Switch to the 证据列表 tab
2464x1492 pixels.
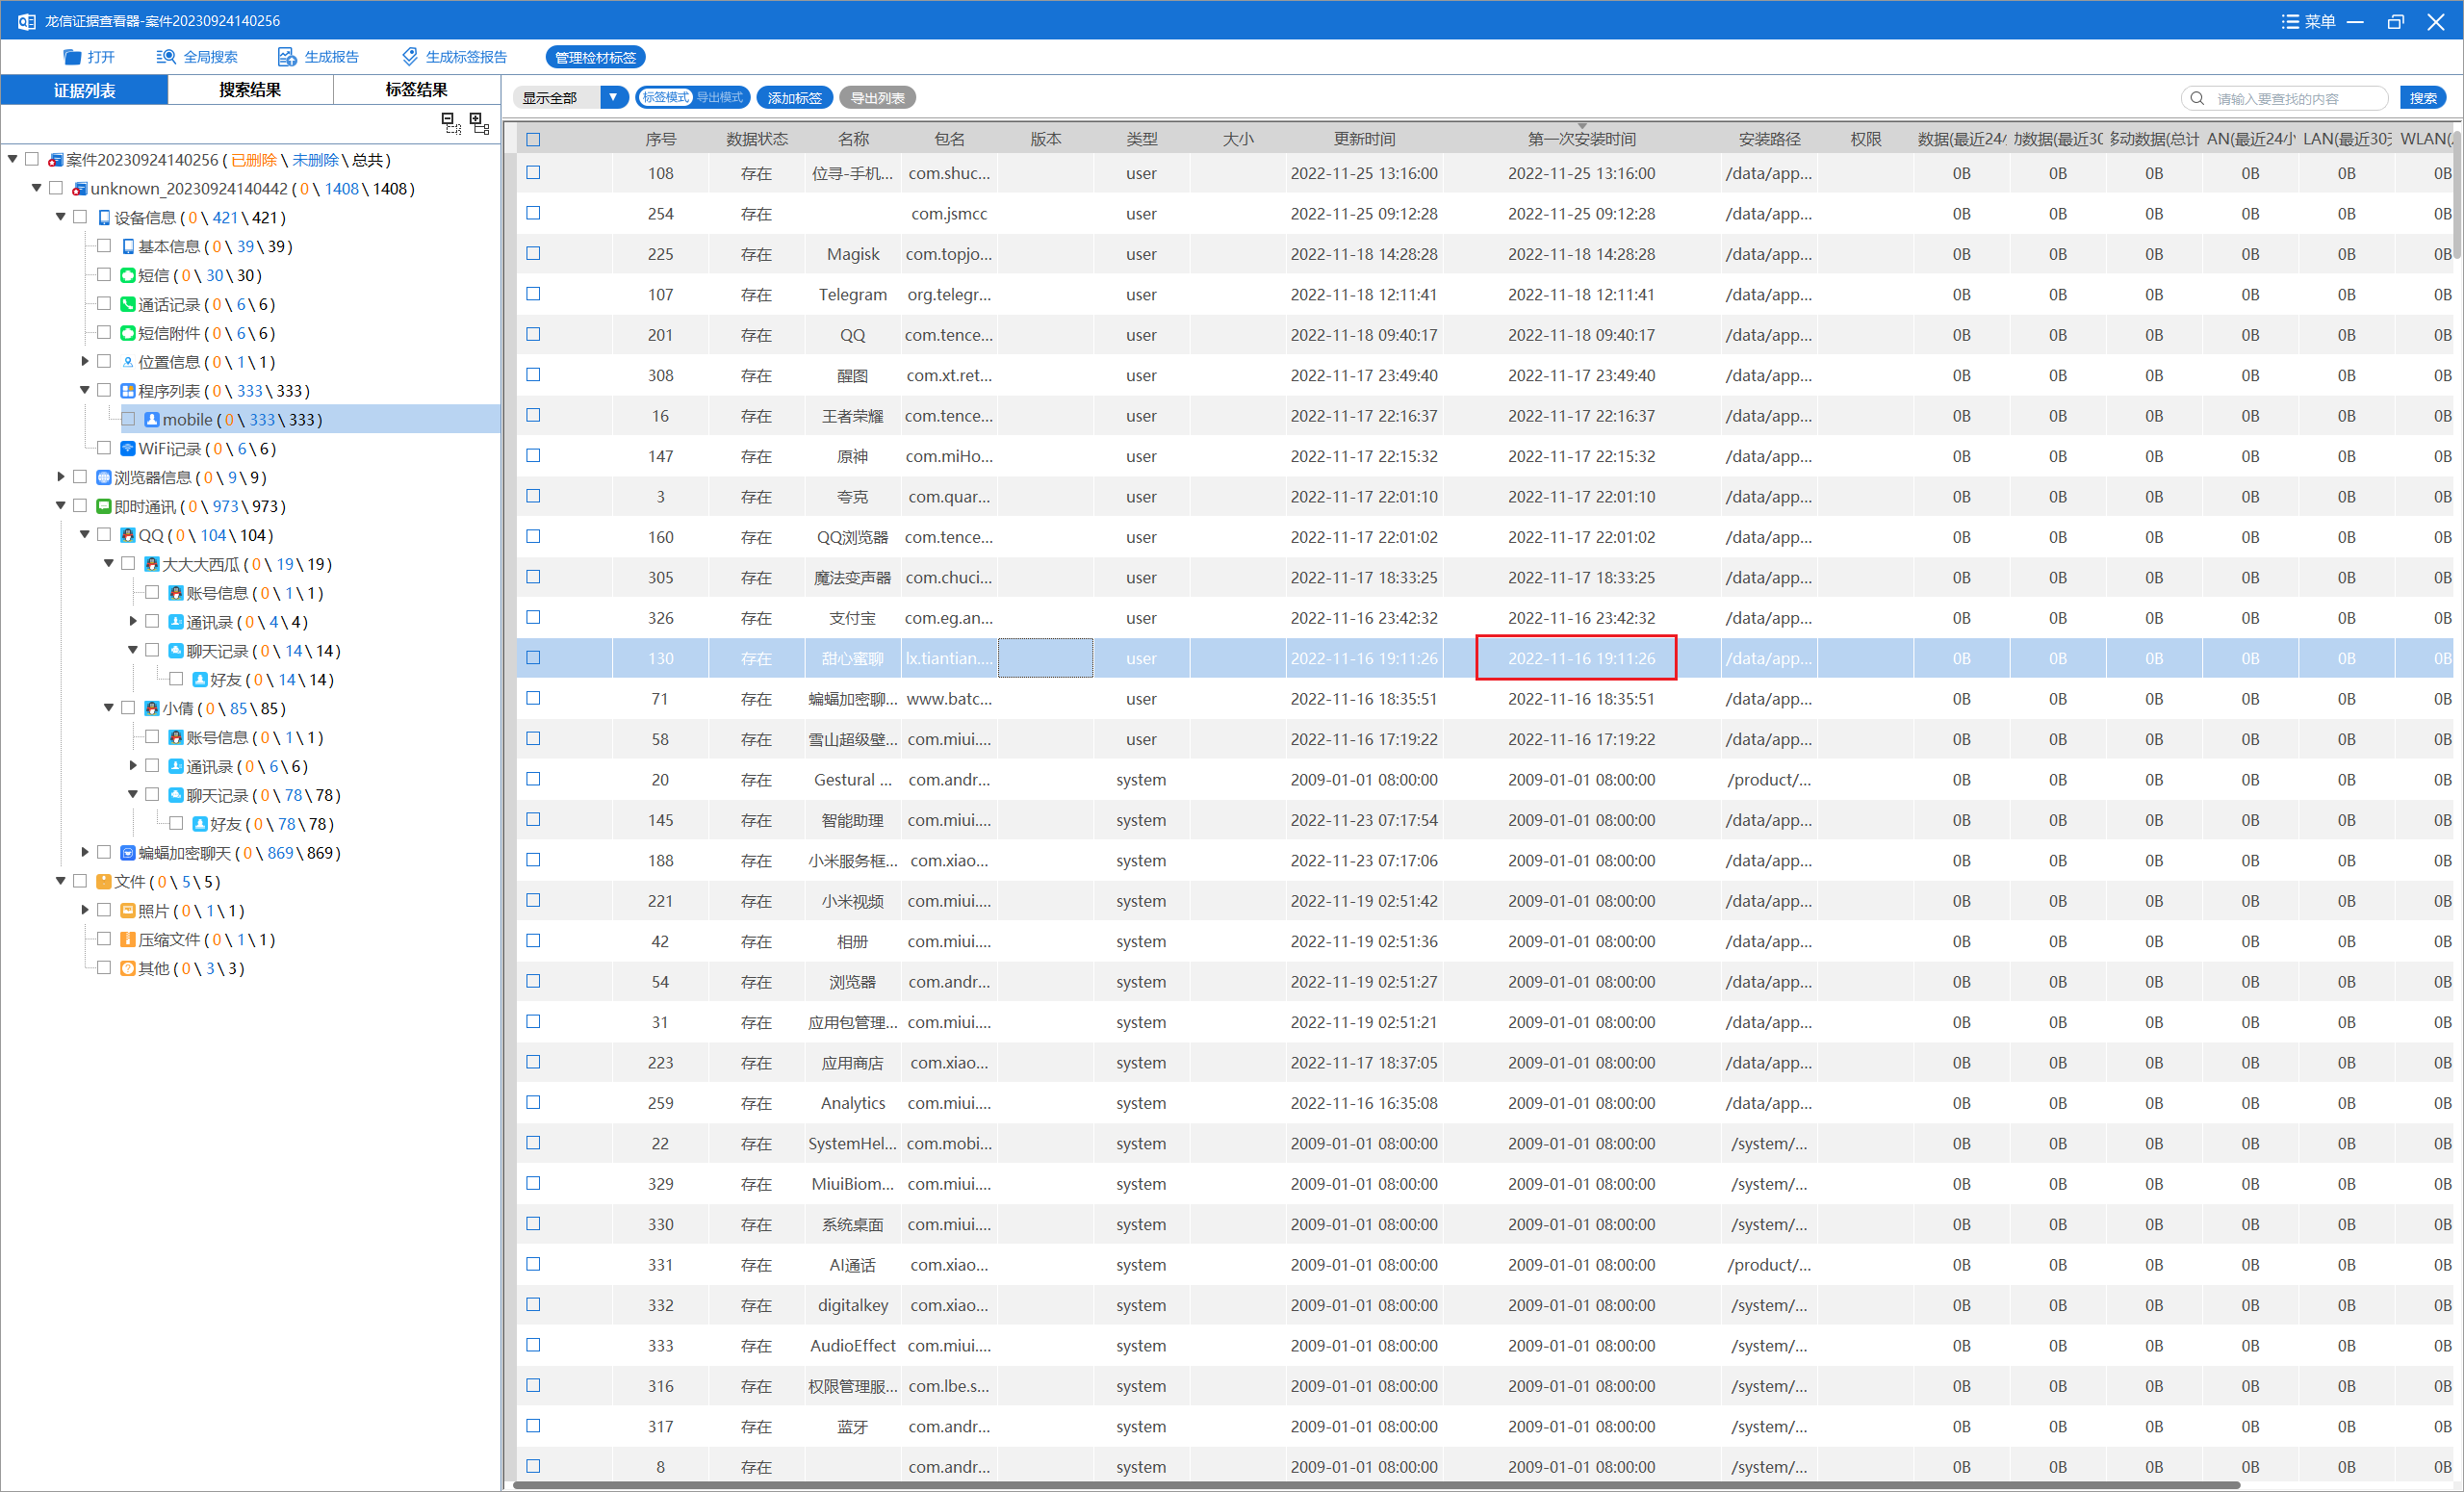point(84,90)
